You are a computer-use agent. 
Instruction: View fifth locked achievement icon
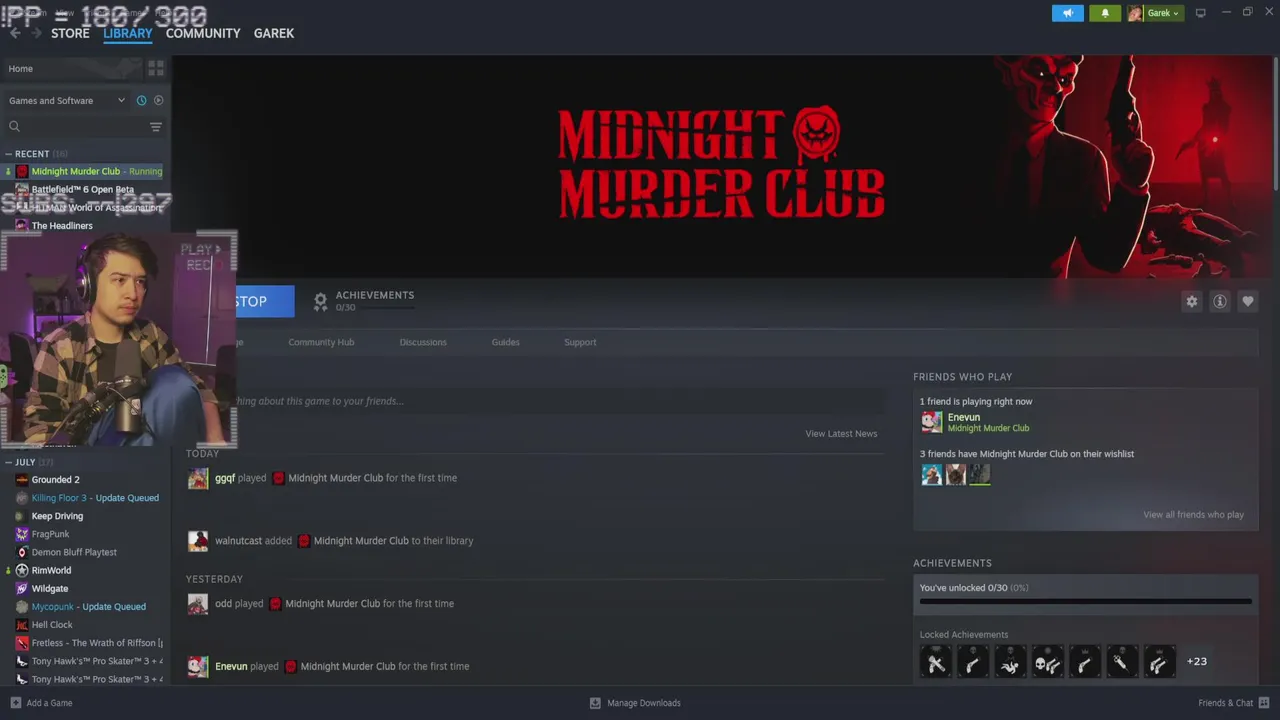(1085, 661)
